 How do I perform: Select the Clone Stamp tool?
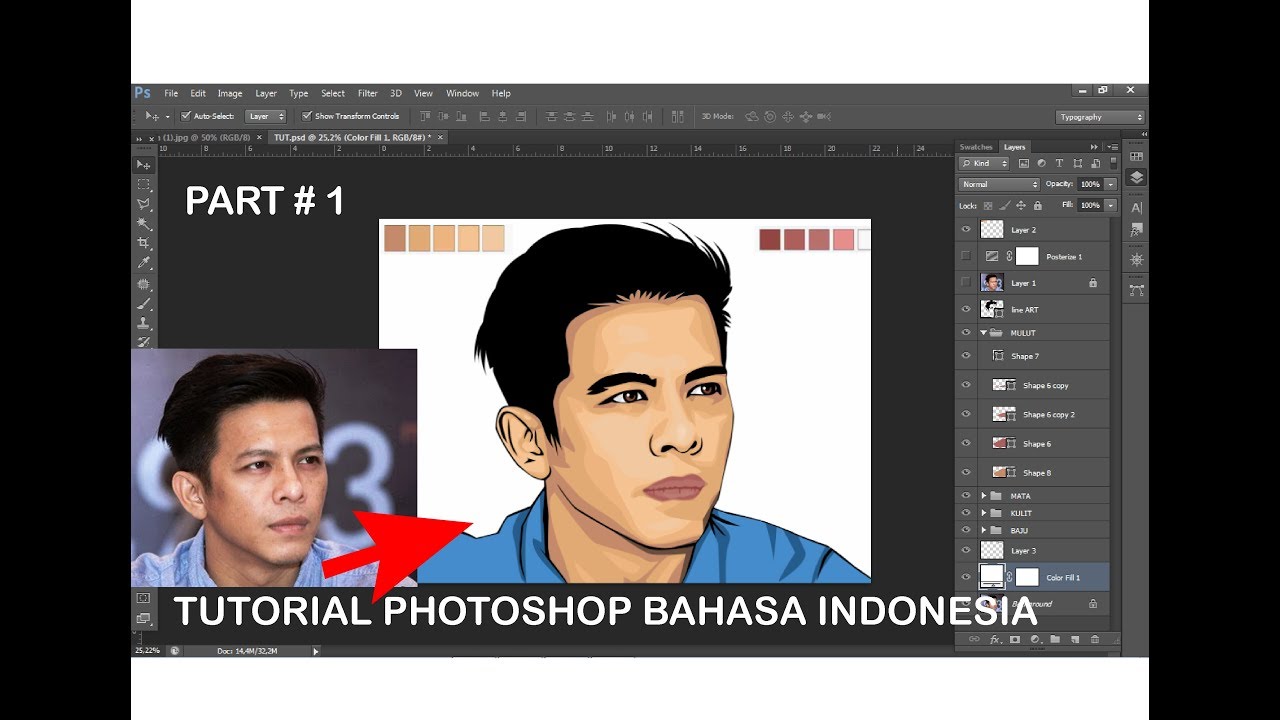(144, 324)
